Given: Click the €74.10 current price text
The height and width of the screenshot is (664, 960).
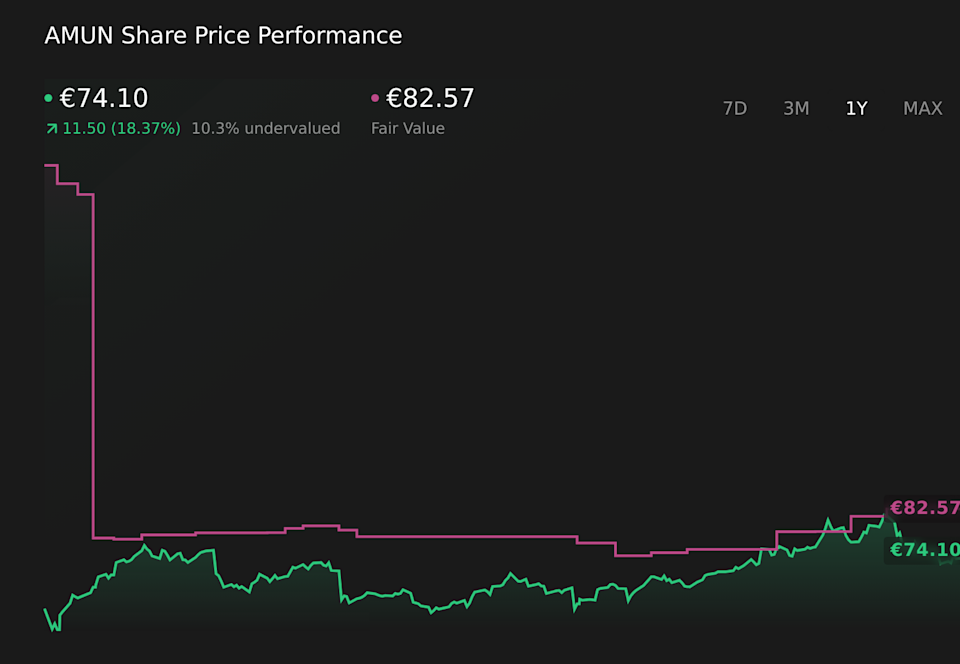Looking at the screenshot, I should point(103,97).
